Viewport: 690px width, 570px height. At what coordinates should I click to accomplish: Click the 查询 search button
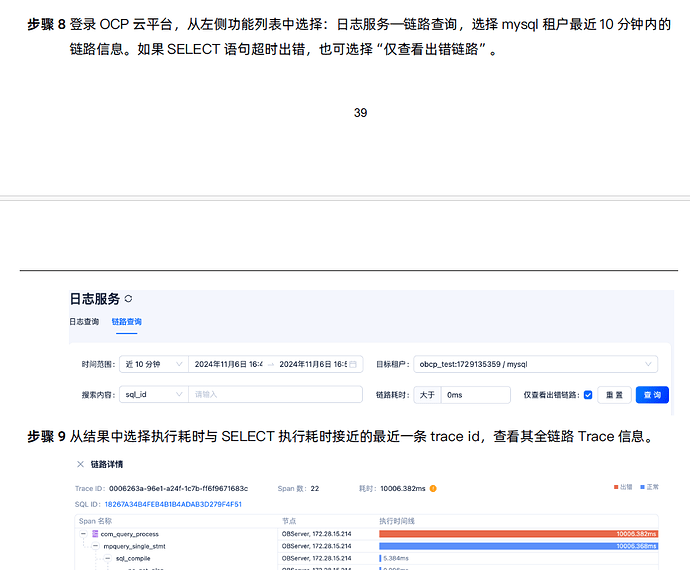point(652,395)
